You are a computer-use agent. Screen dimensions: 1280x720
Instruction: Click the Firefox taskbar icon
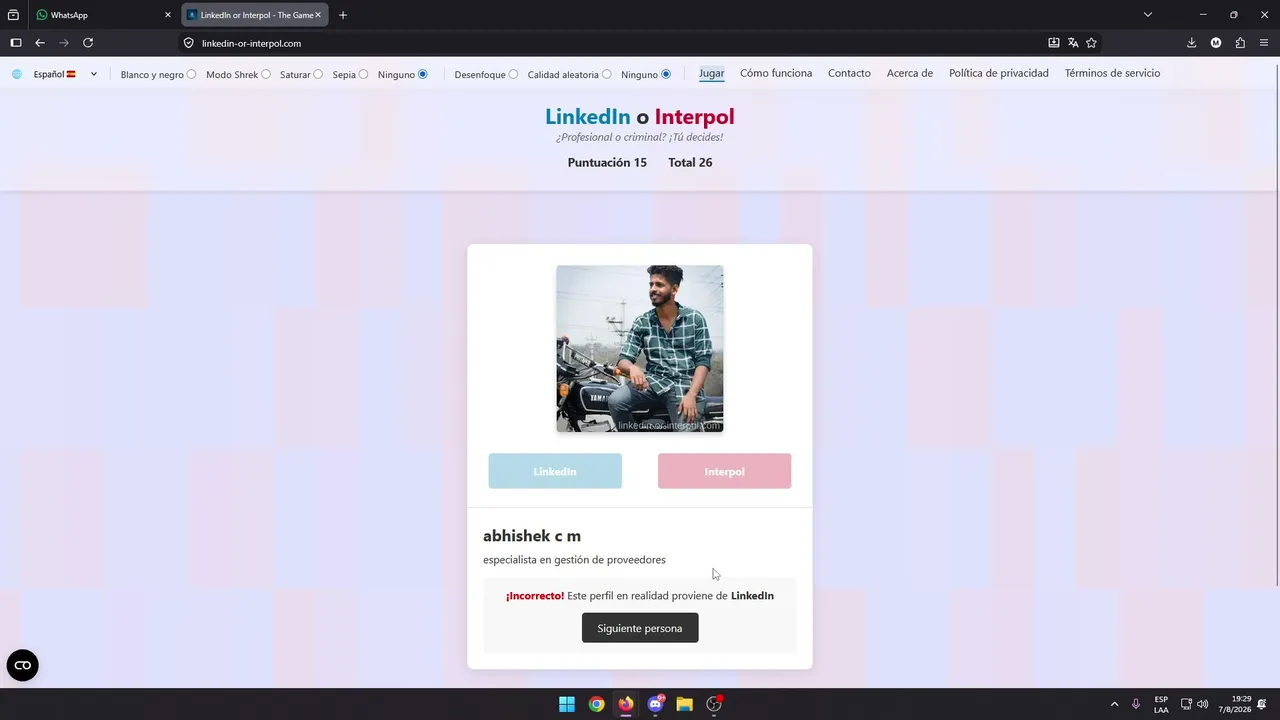coord(626,704)
